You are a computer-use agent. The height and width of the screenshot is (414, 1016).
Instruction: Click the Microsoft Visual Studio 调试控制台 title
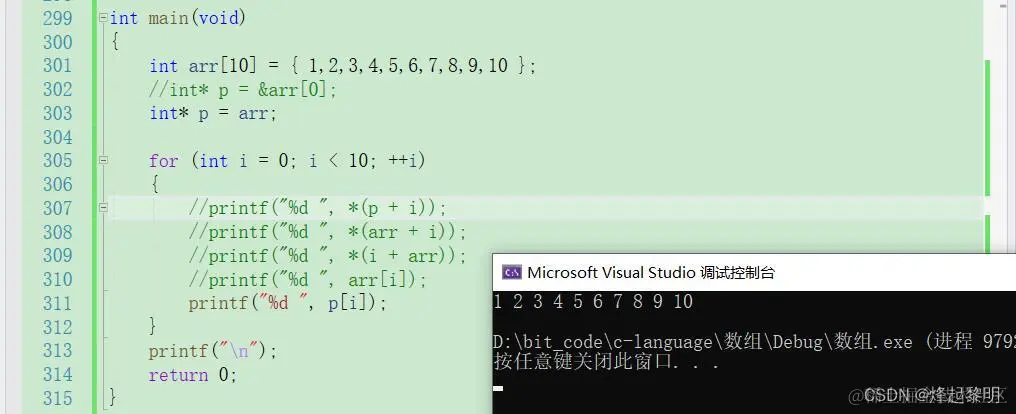651,272
